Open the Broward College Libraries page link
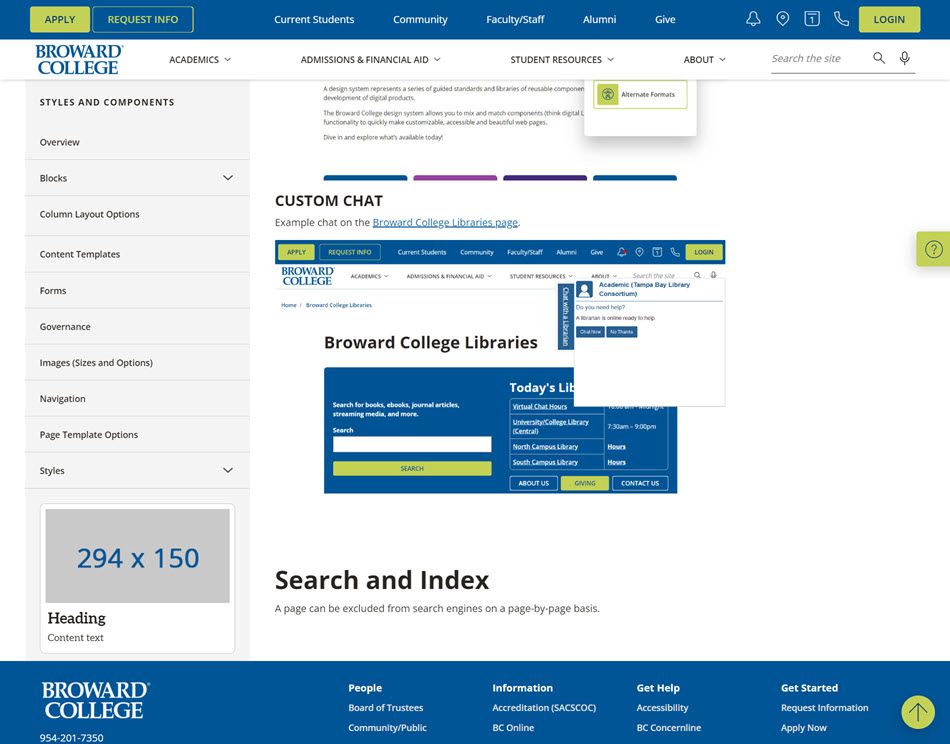This screenshot has width=950, height=744. click(x=445, y=222)
